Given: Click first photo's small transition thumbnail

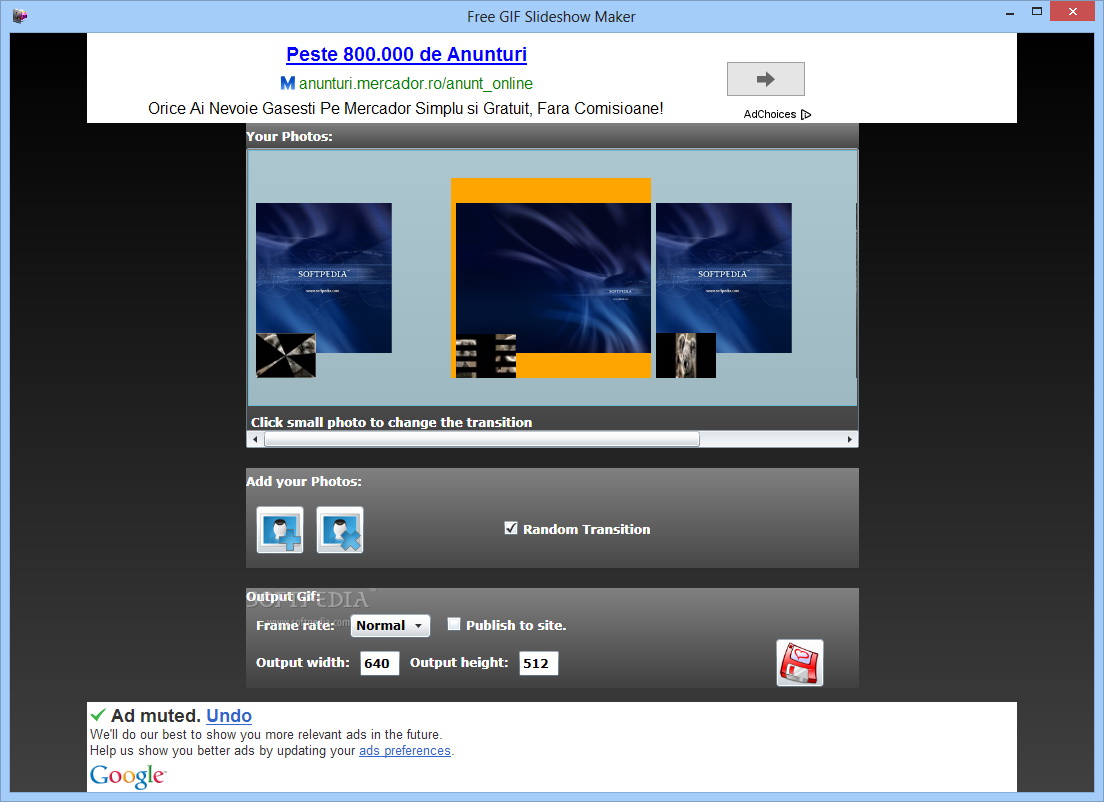Looking at the screenshot, I should coord(286,356).
